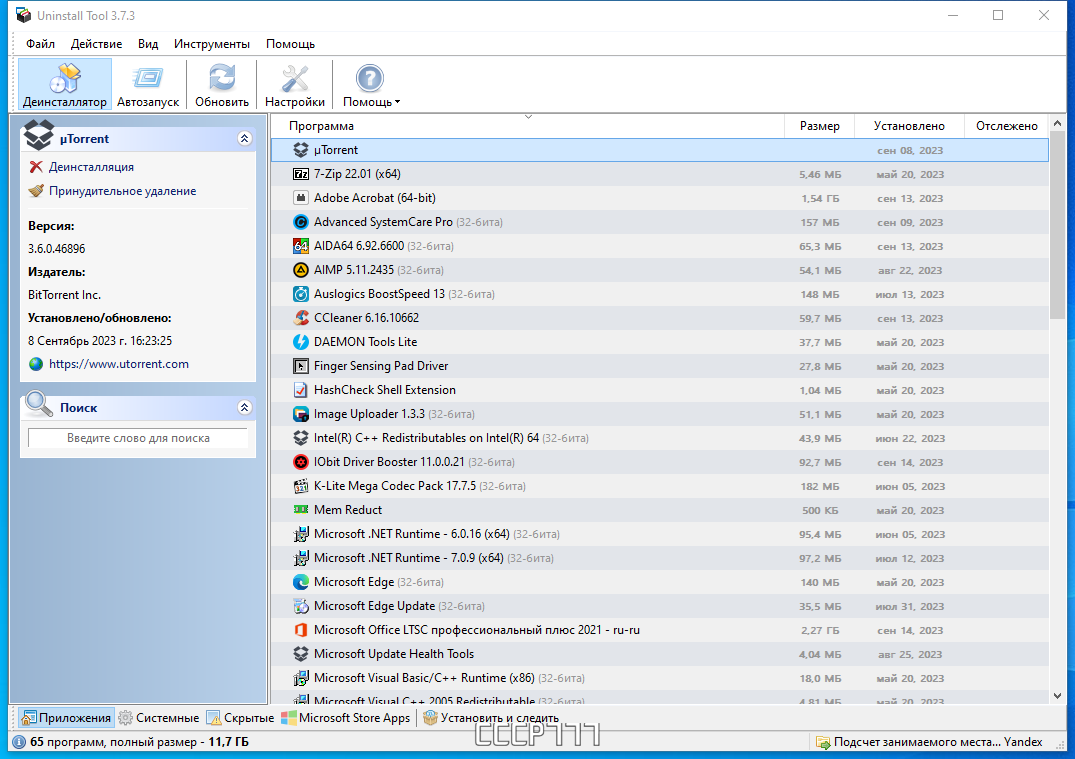Open the Инструменты menu

click(x=211, y=44)
